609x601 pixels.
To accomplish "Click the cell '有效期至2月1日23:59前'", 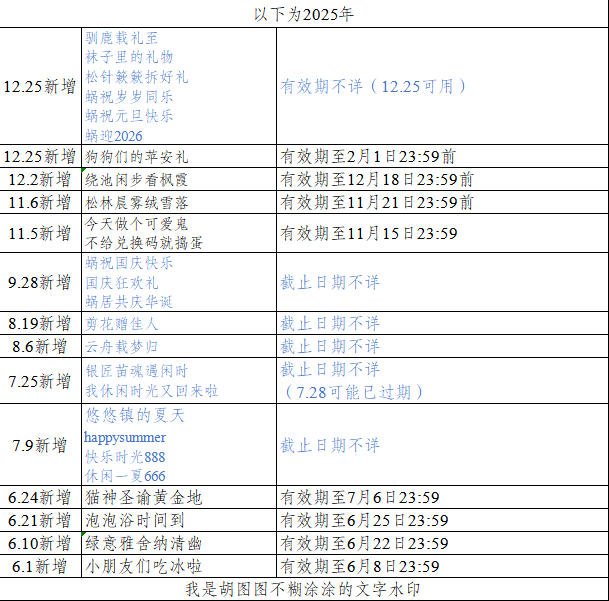I will click(x=368, y=157).
